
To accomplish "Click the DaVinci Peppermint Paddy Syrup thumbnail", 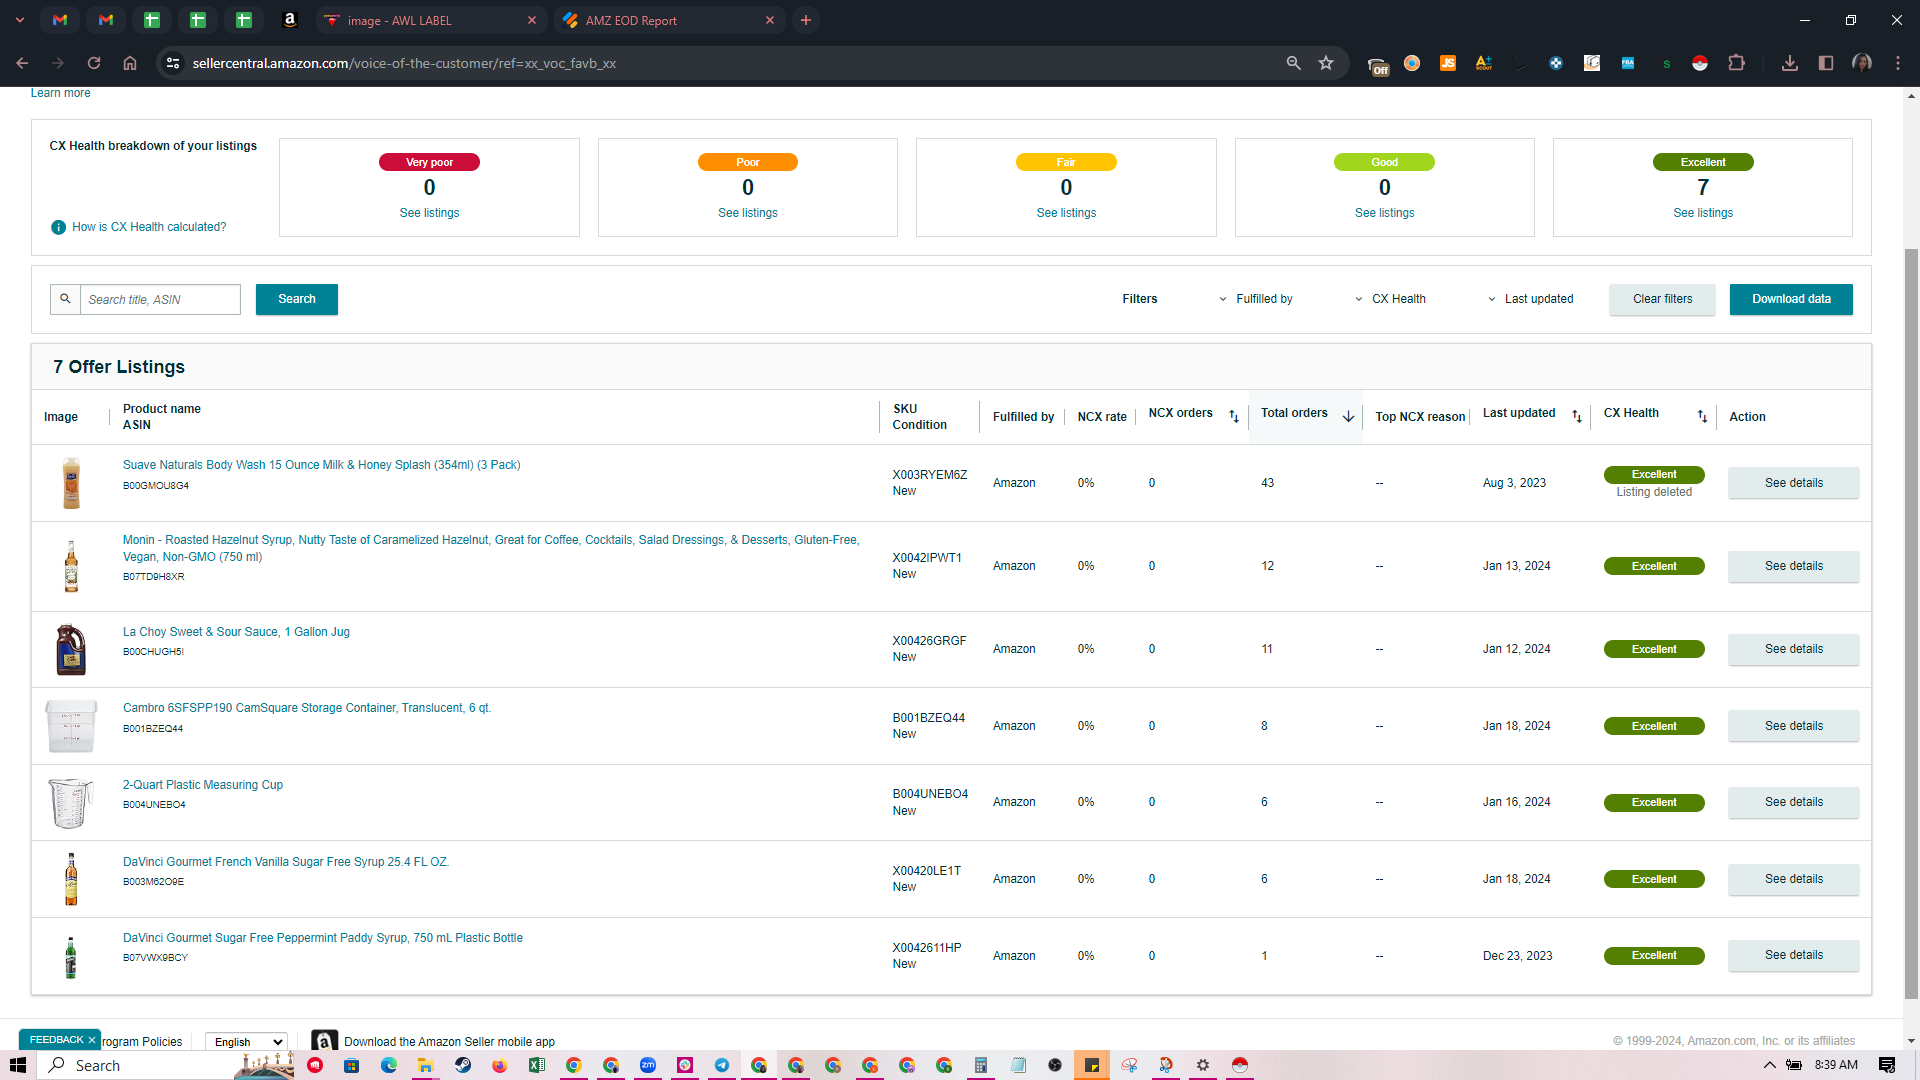I will (71, 957).
